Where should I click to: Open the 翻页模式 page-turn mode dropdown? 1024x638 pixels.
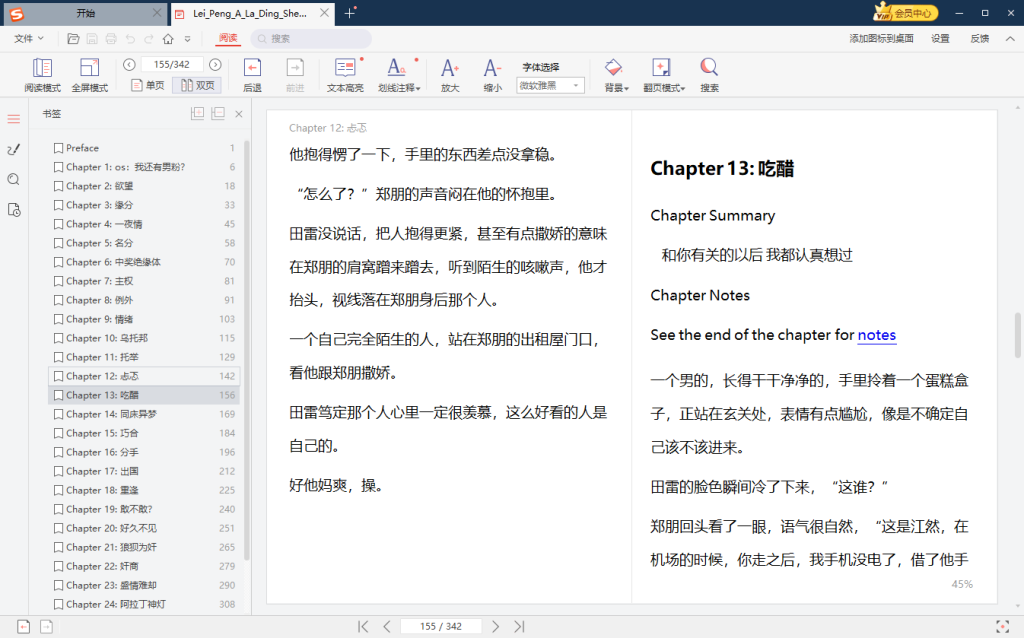tap(664, 74)
